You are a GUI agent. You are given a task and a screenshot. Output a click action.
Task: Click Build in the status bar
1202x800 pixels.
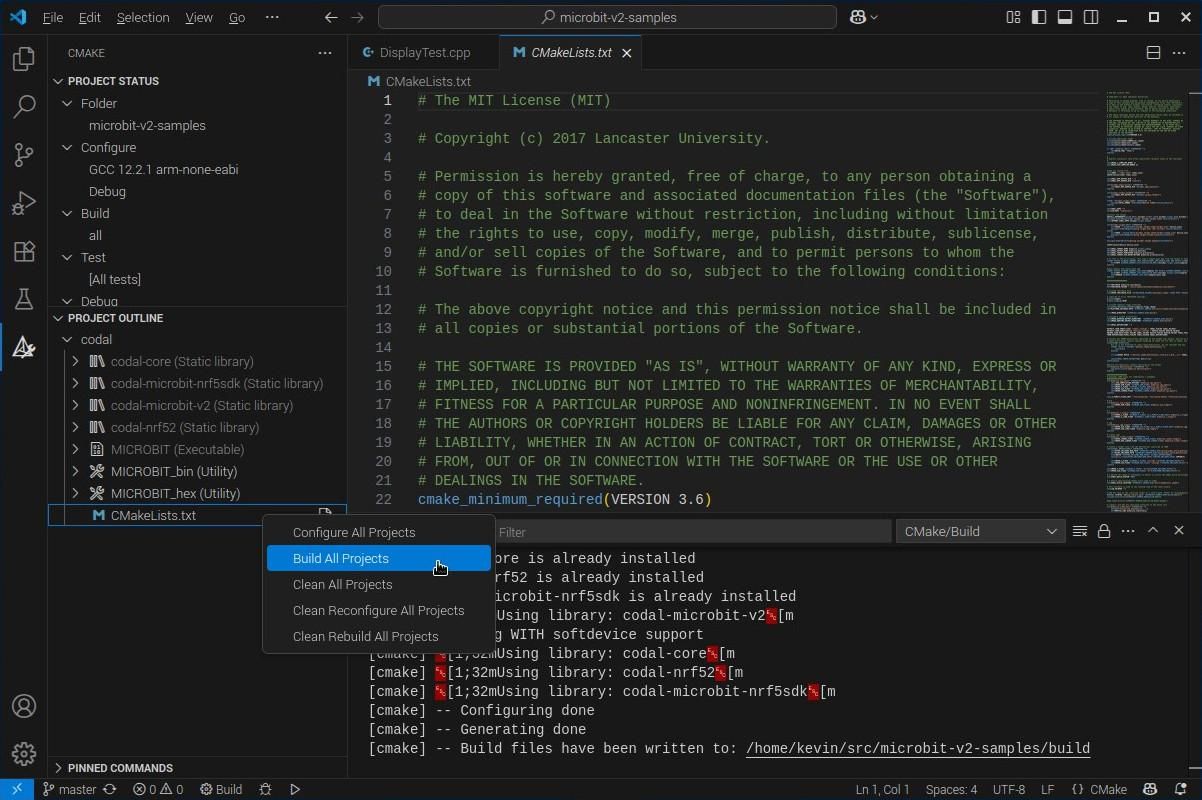coord(221,789)
